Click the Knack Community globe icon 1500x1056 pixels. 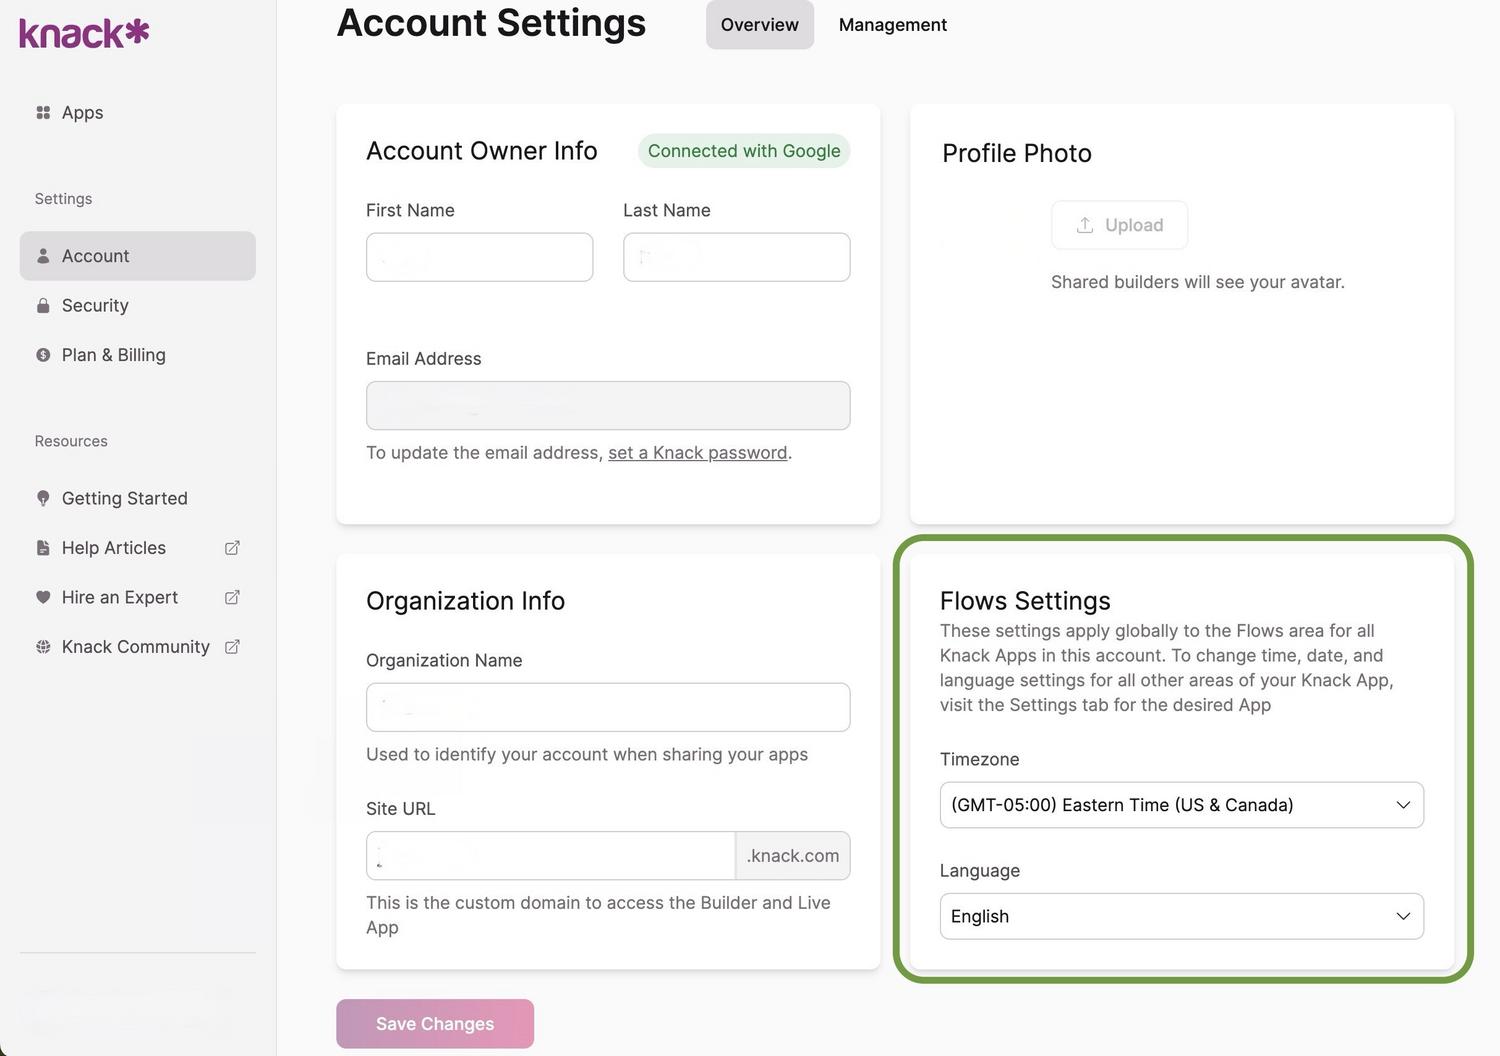[x=43, y=647]
